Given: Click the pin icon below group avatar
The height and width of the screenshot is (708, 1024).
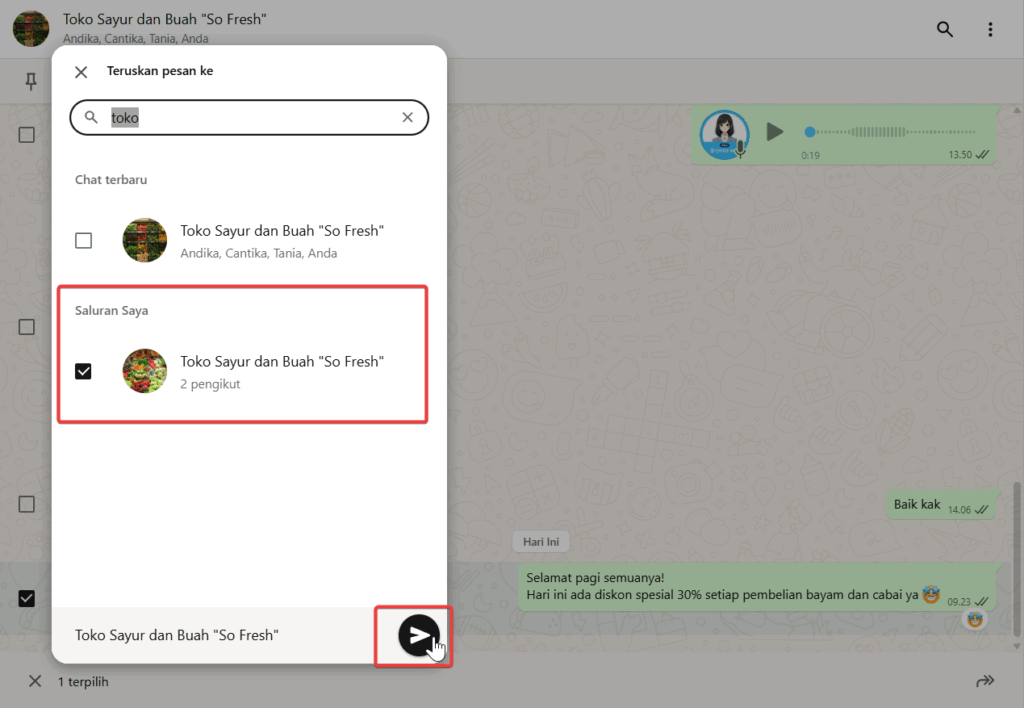Looking at the screenshot, I should (x=31, y=82).
